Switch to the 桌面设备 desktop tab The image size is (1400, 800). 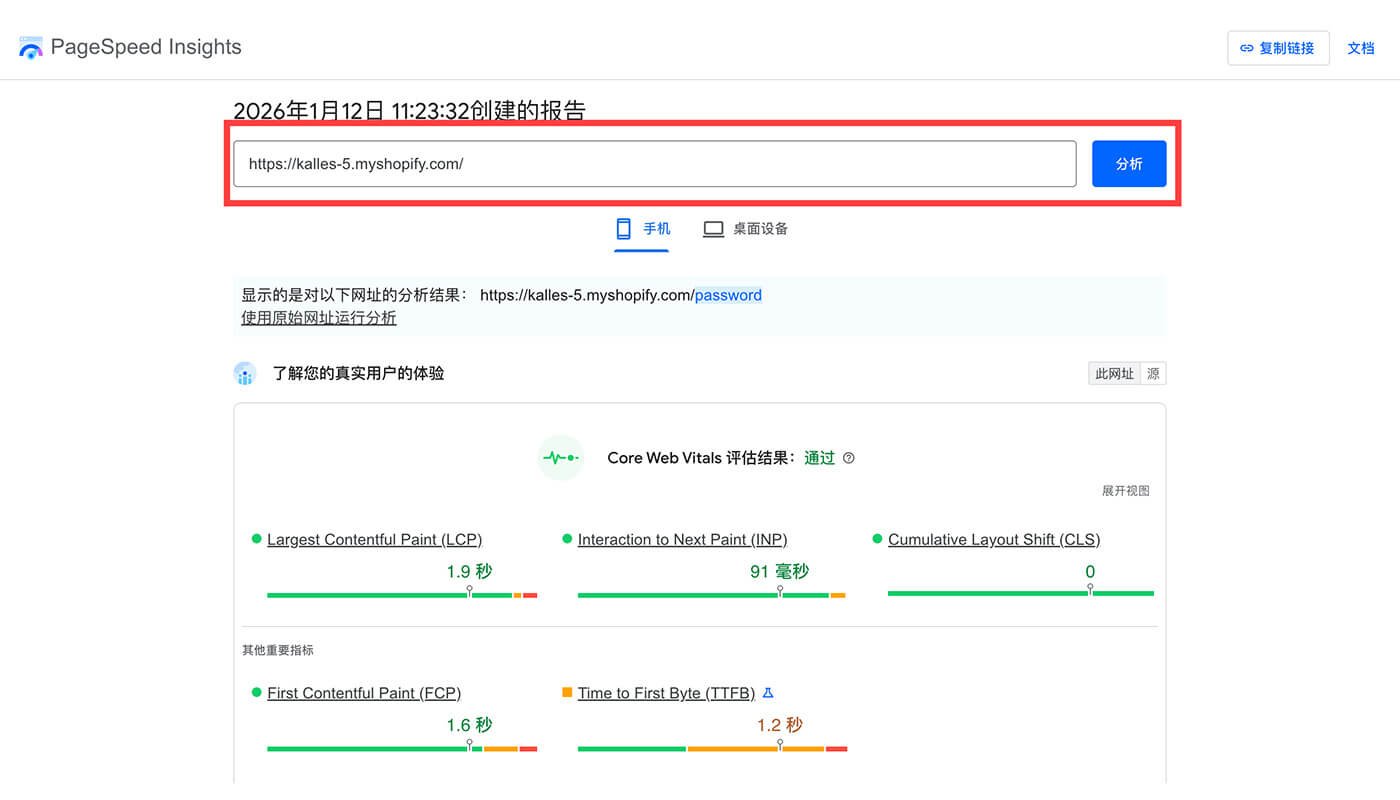coord(745,229)
